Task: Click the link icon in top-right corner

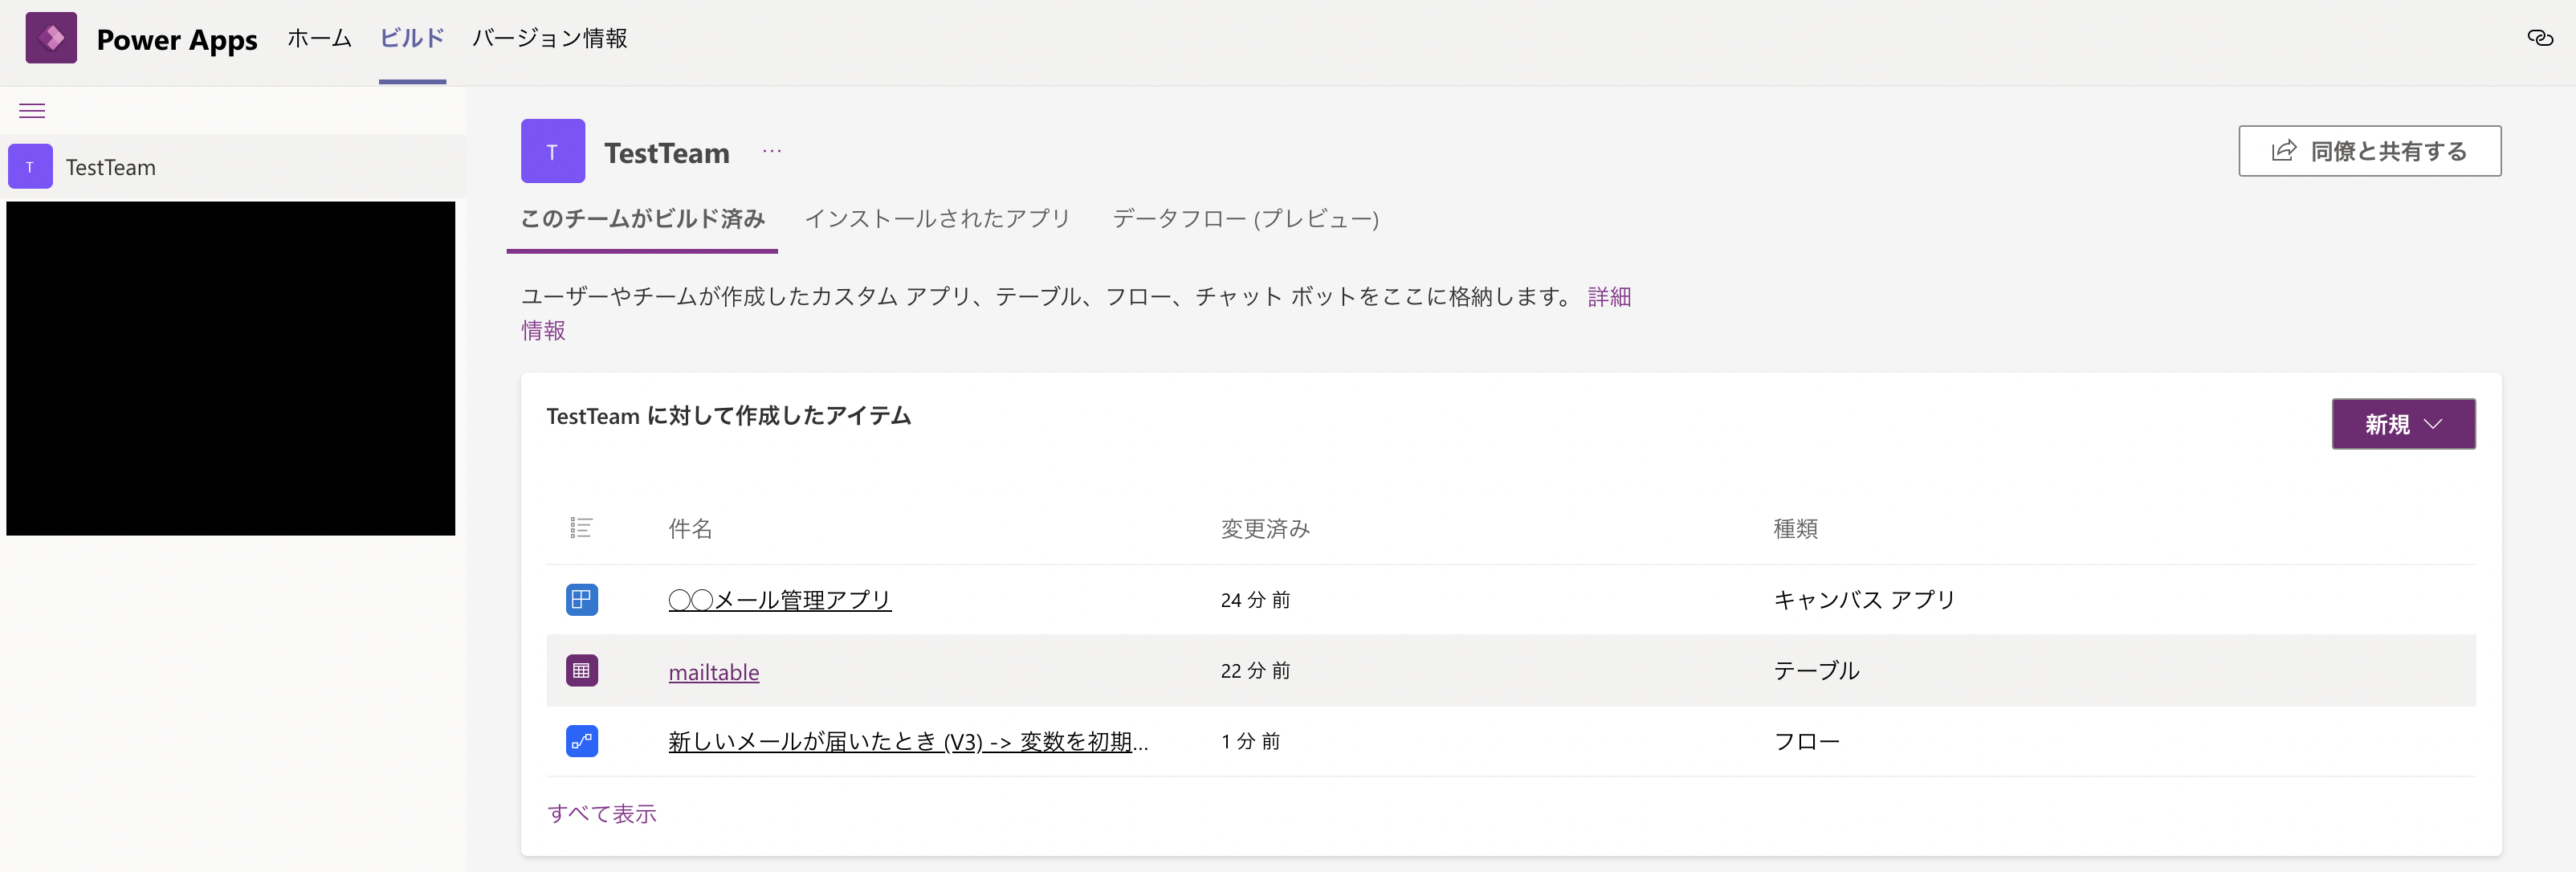Action: 2539,38
